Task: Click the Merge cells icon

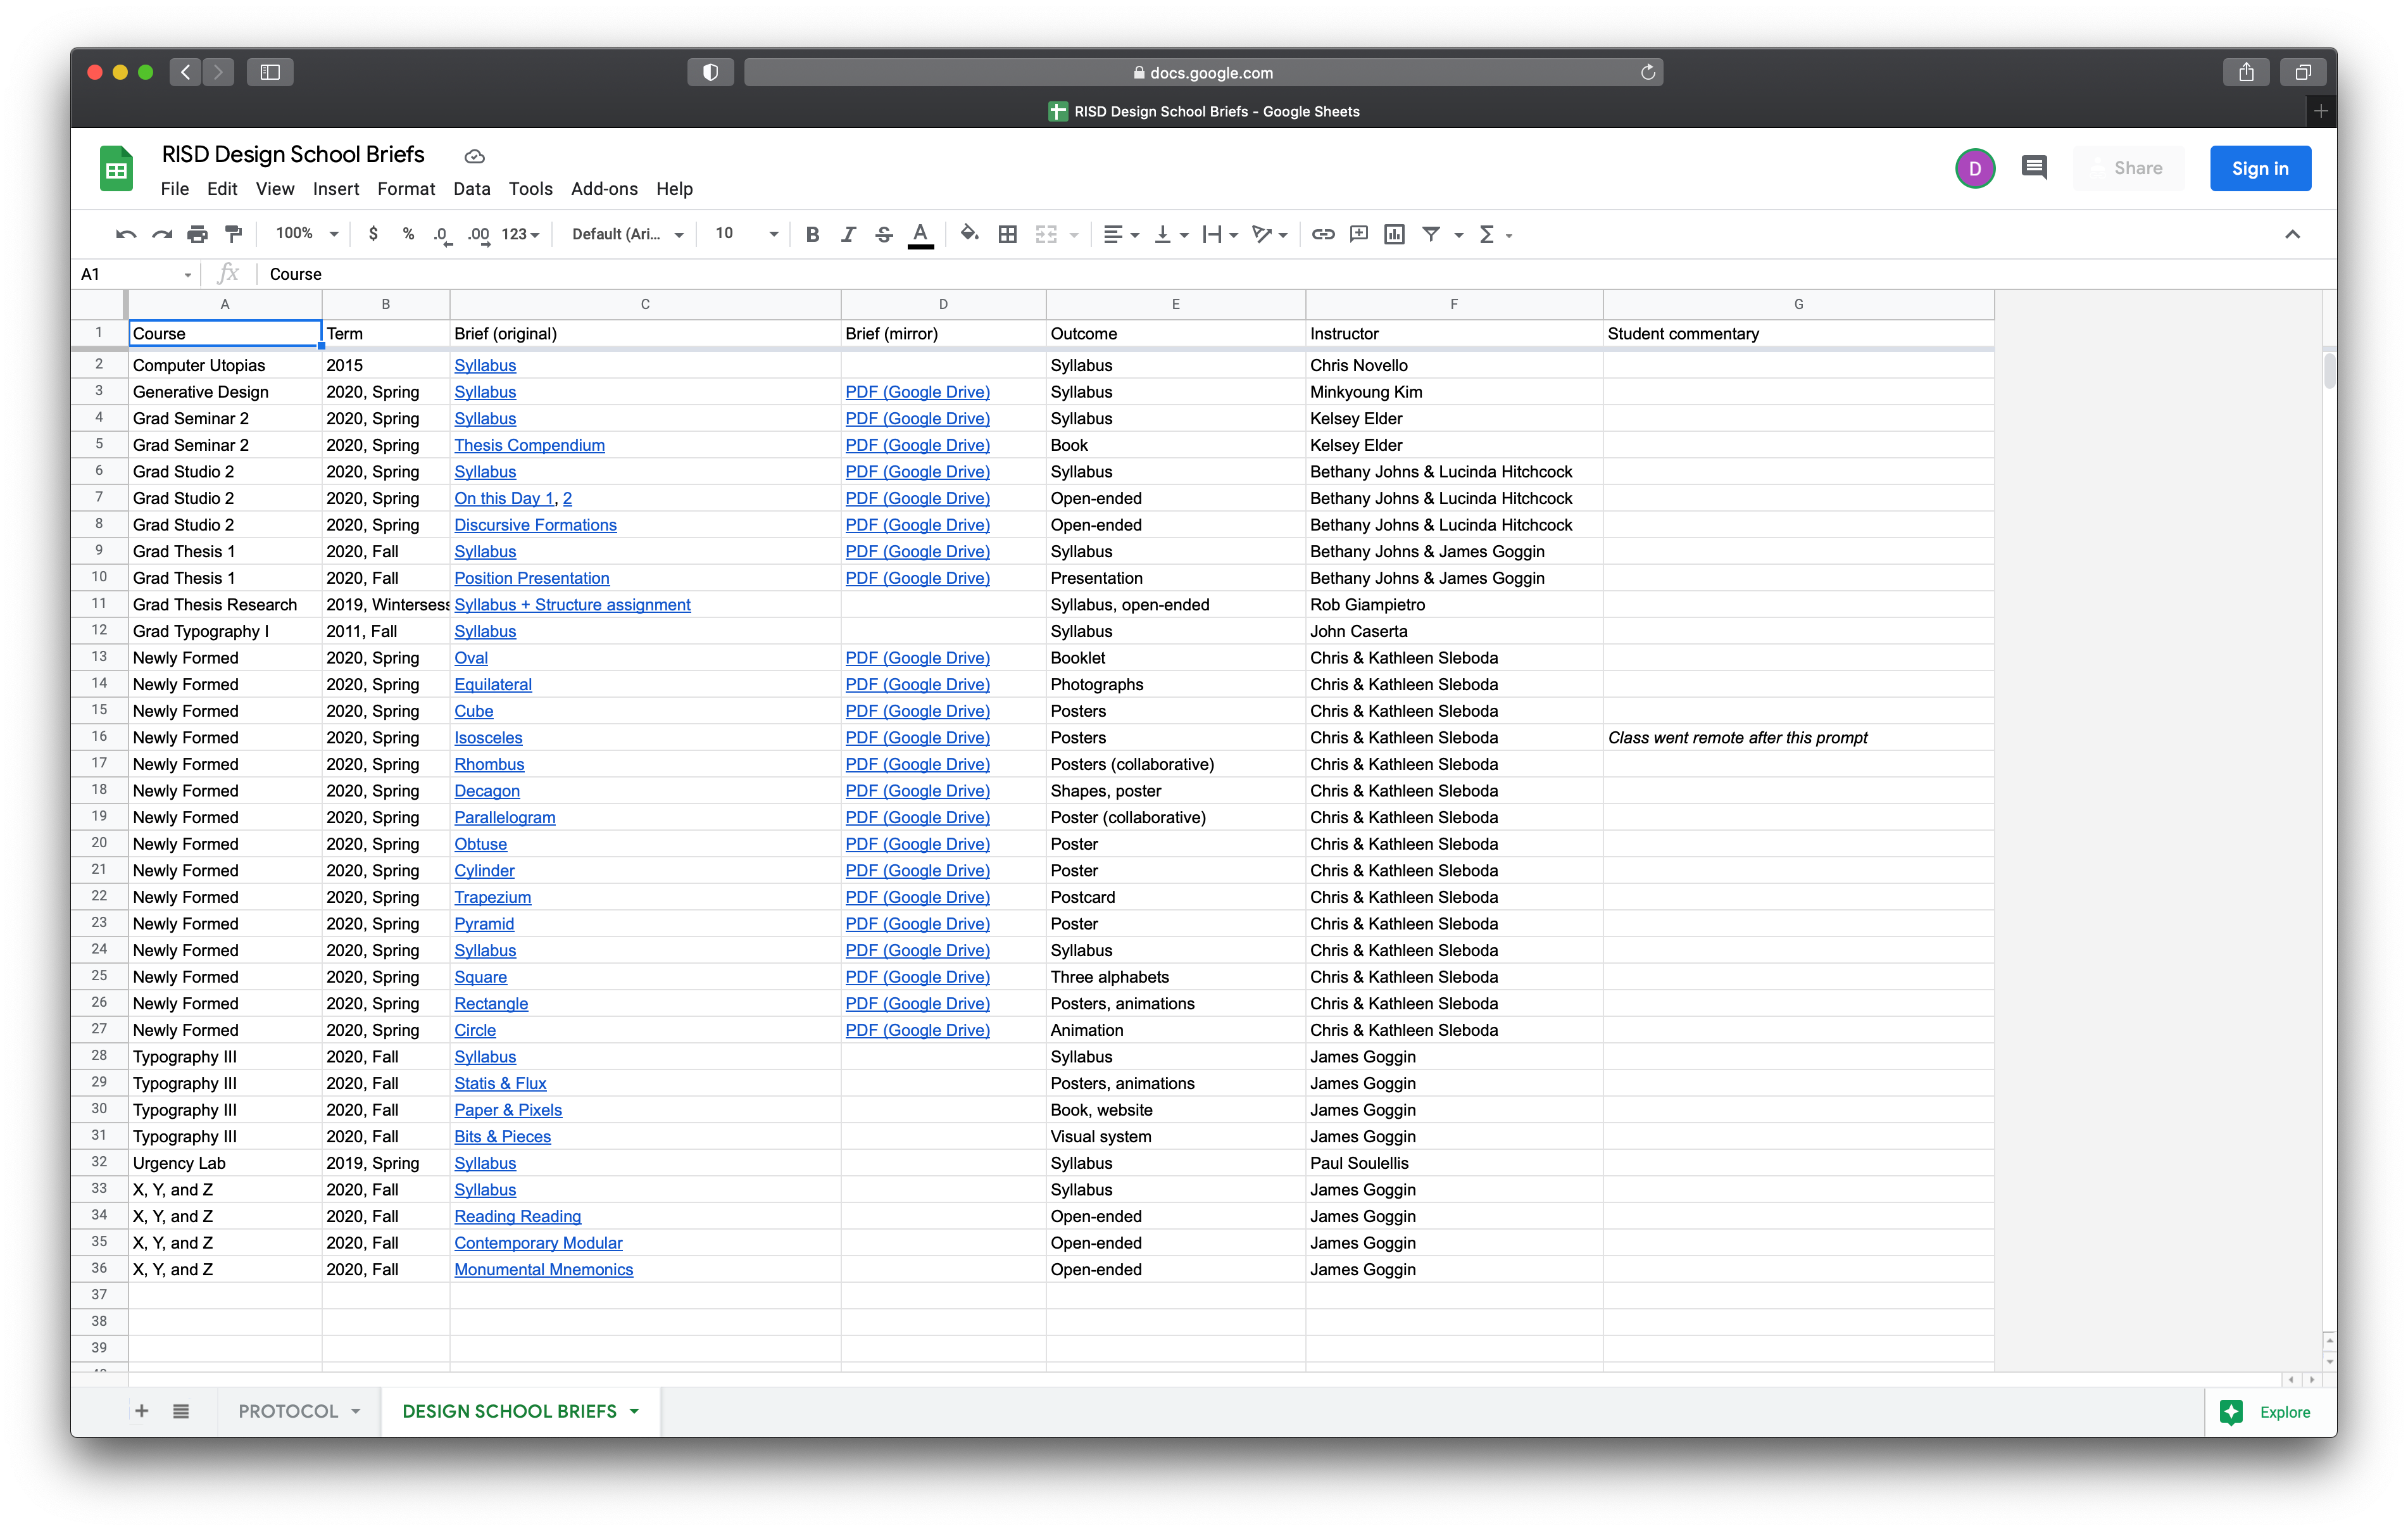Action: tap(1046, 234)
